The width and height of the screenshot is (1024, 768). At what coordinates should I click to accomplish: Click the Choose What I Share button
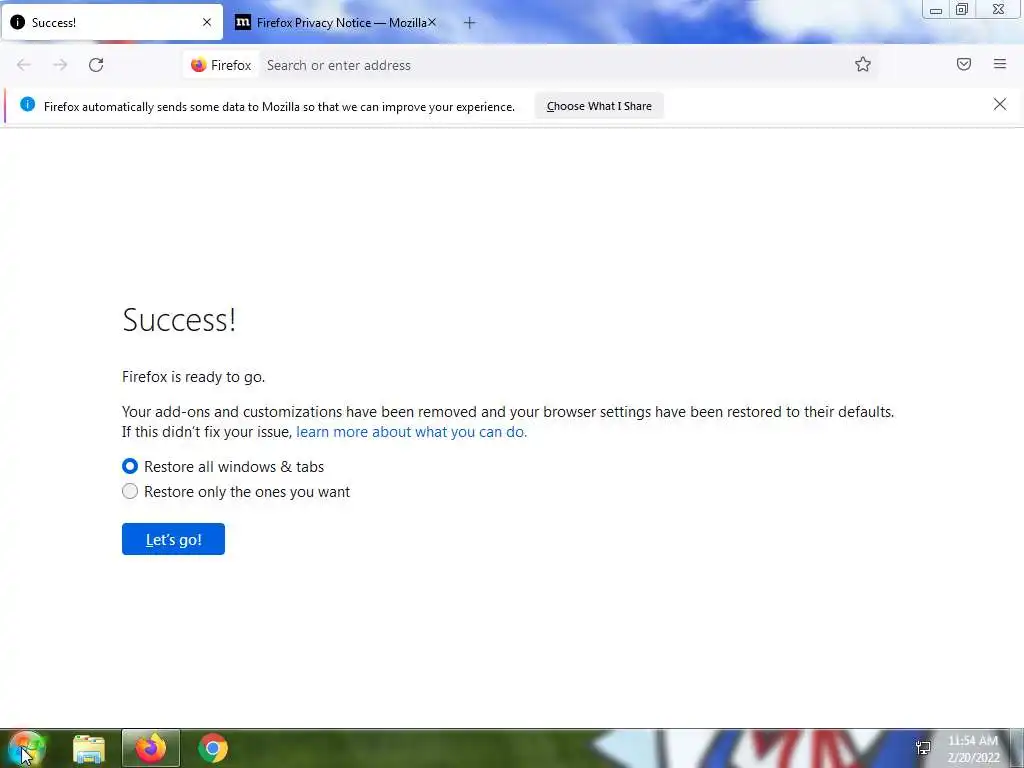[x=599, y=106]
